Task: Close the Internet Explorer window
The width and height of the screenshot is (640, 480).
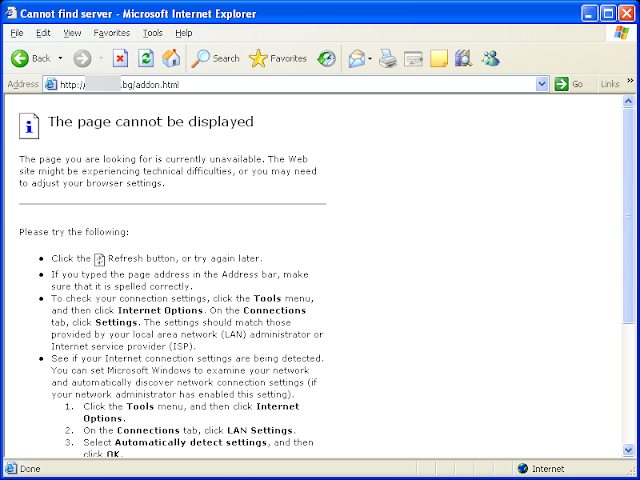Action: pos(627,14)
